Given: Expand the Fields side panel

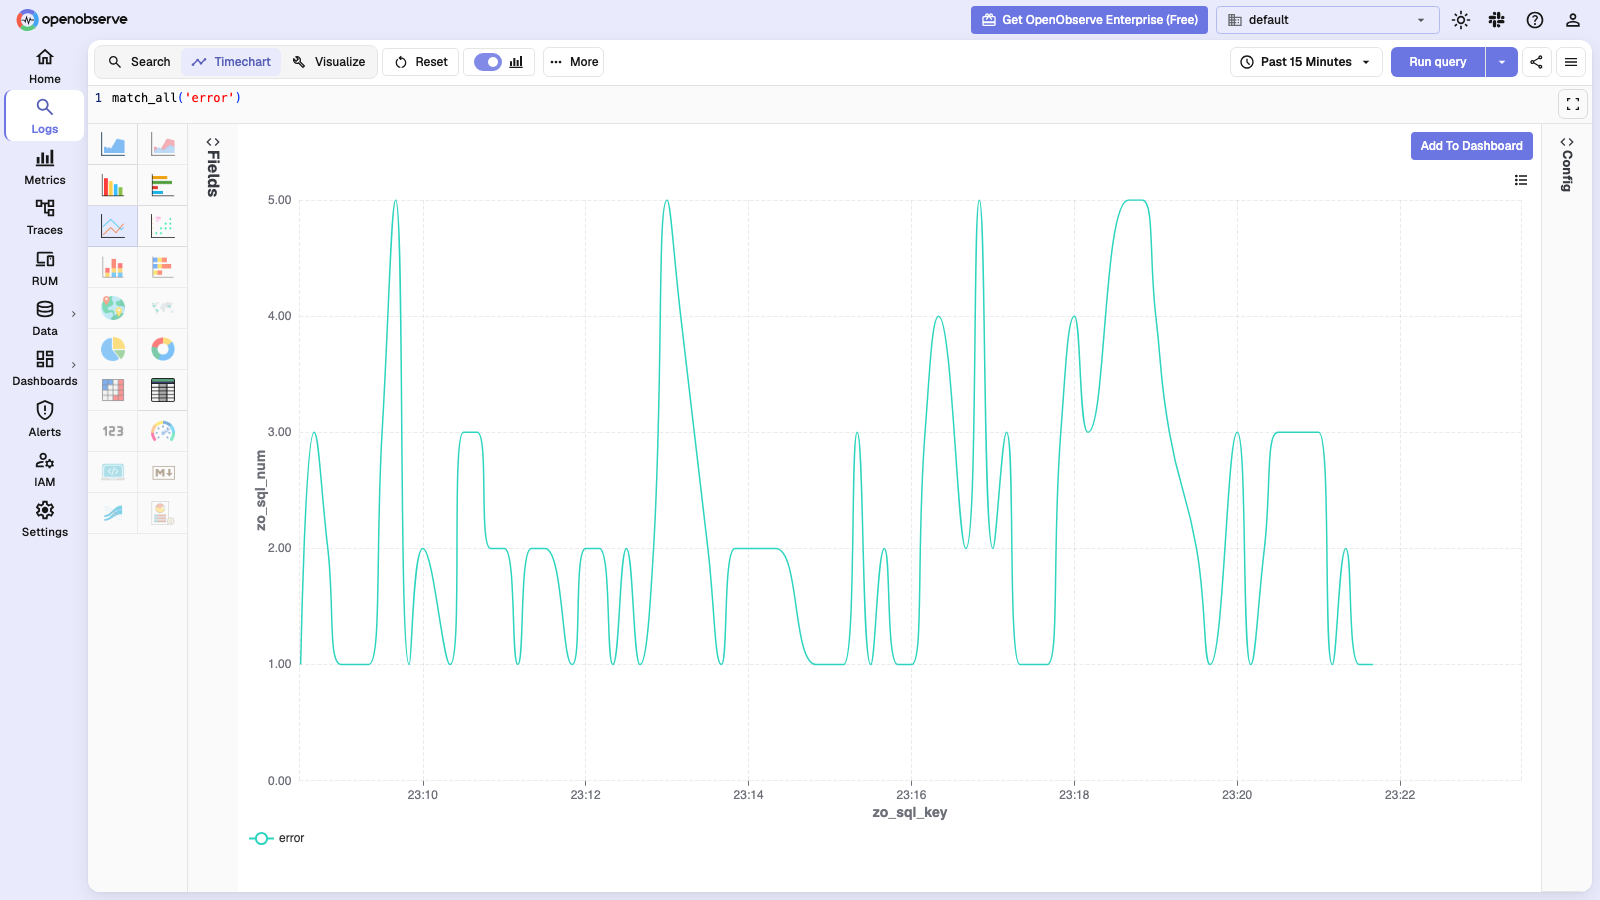Looking at the screenshot, I should (213, 166).
